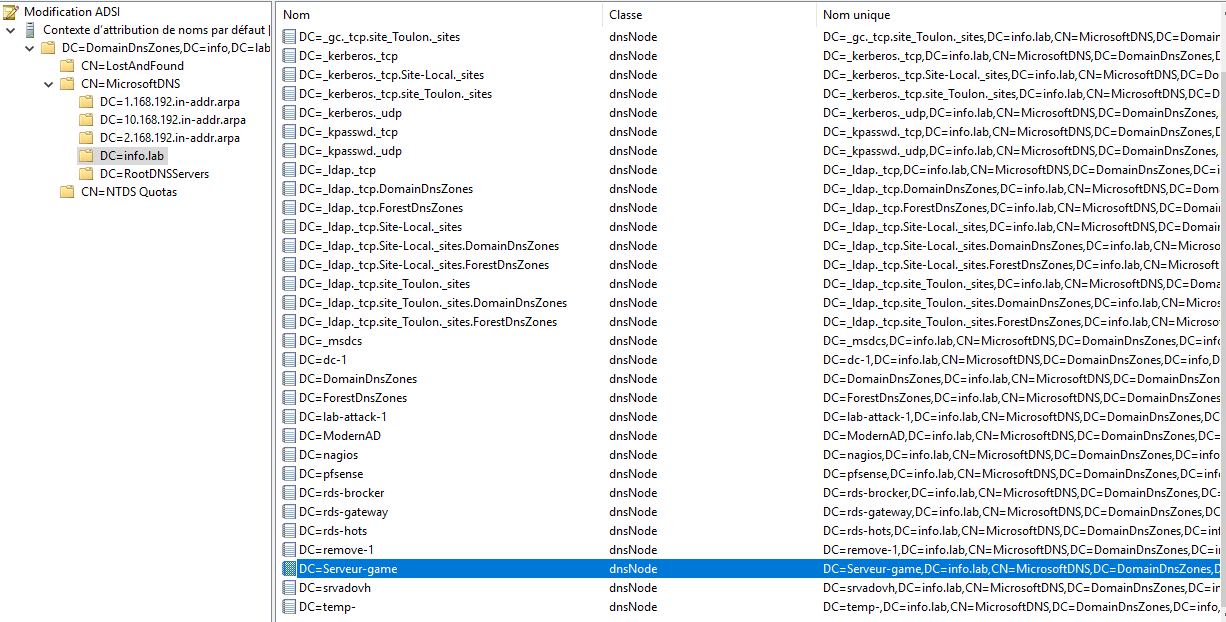Viewport: 1226px width, 622px height.
Task: Click the dnsNode icon of DC=_kpasswd._tcp
Action: [289, 132]
